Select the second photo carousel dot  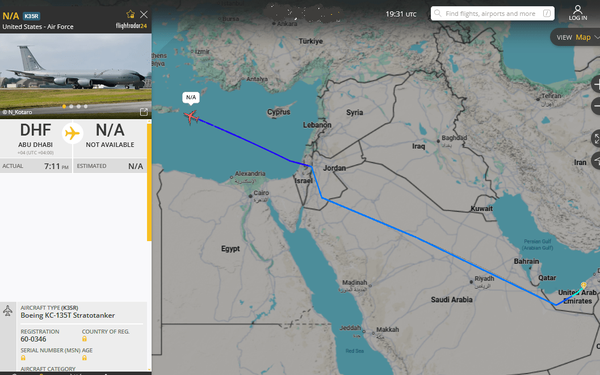(x=71, y=106)
